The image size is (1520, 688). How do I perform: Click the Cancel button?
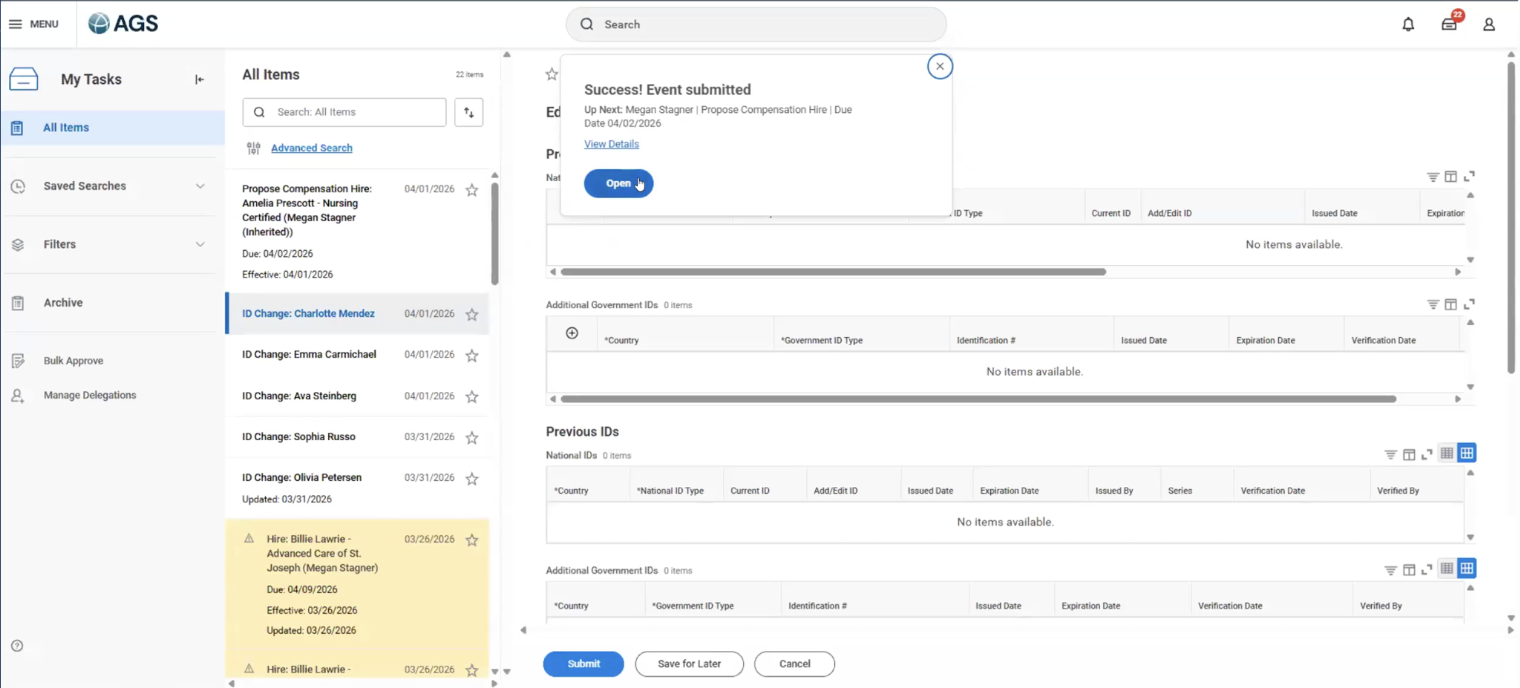[x=794, y=664]
